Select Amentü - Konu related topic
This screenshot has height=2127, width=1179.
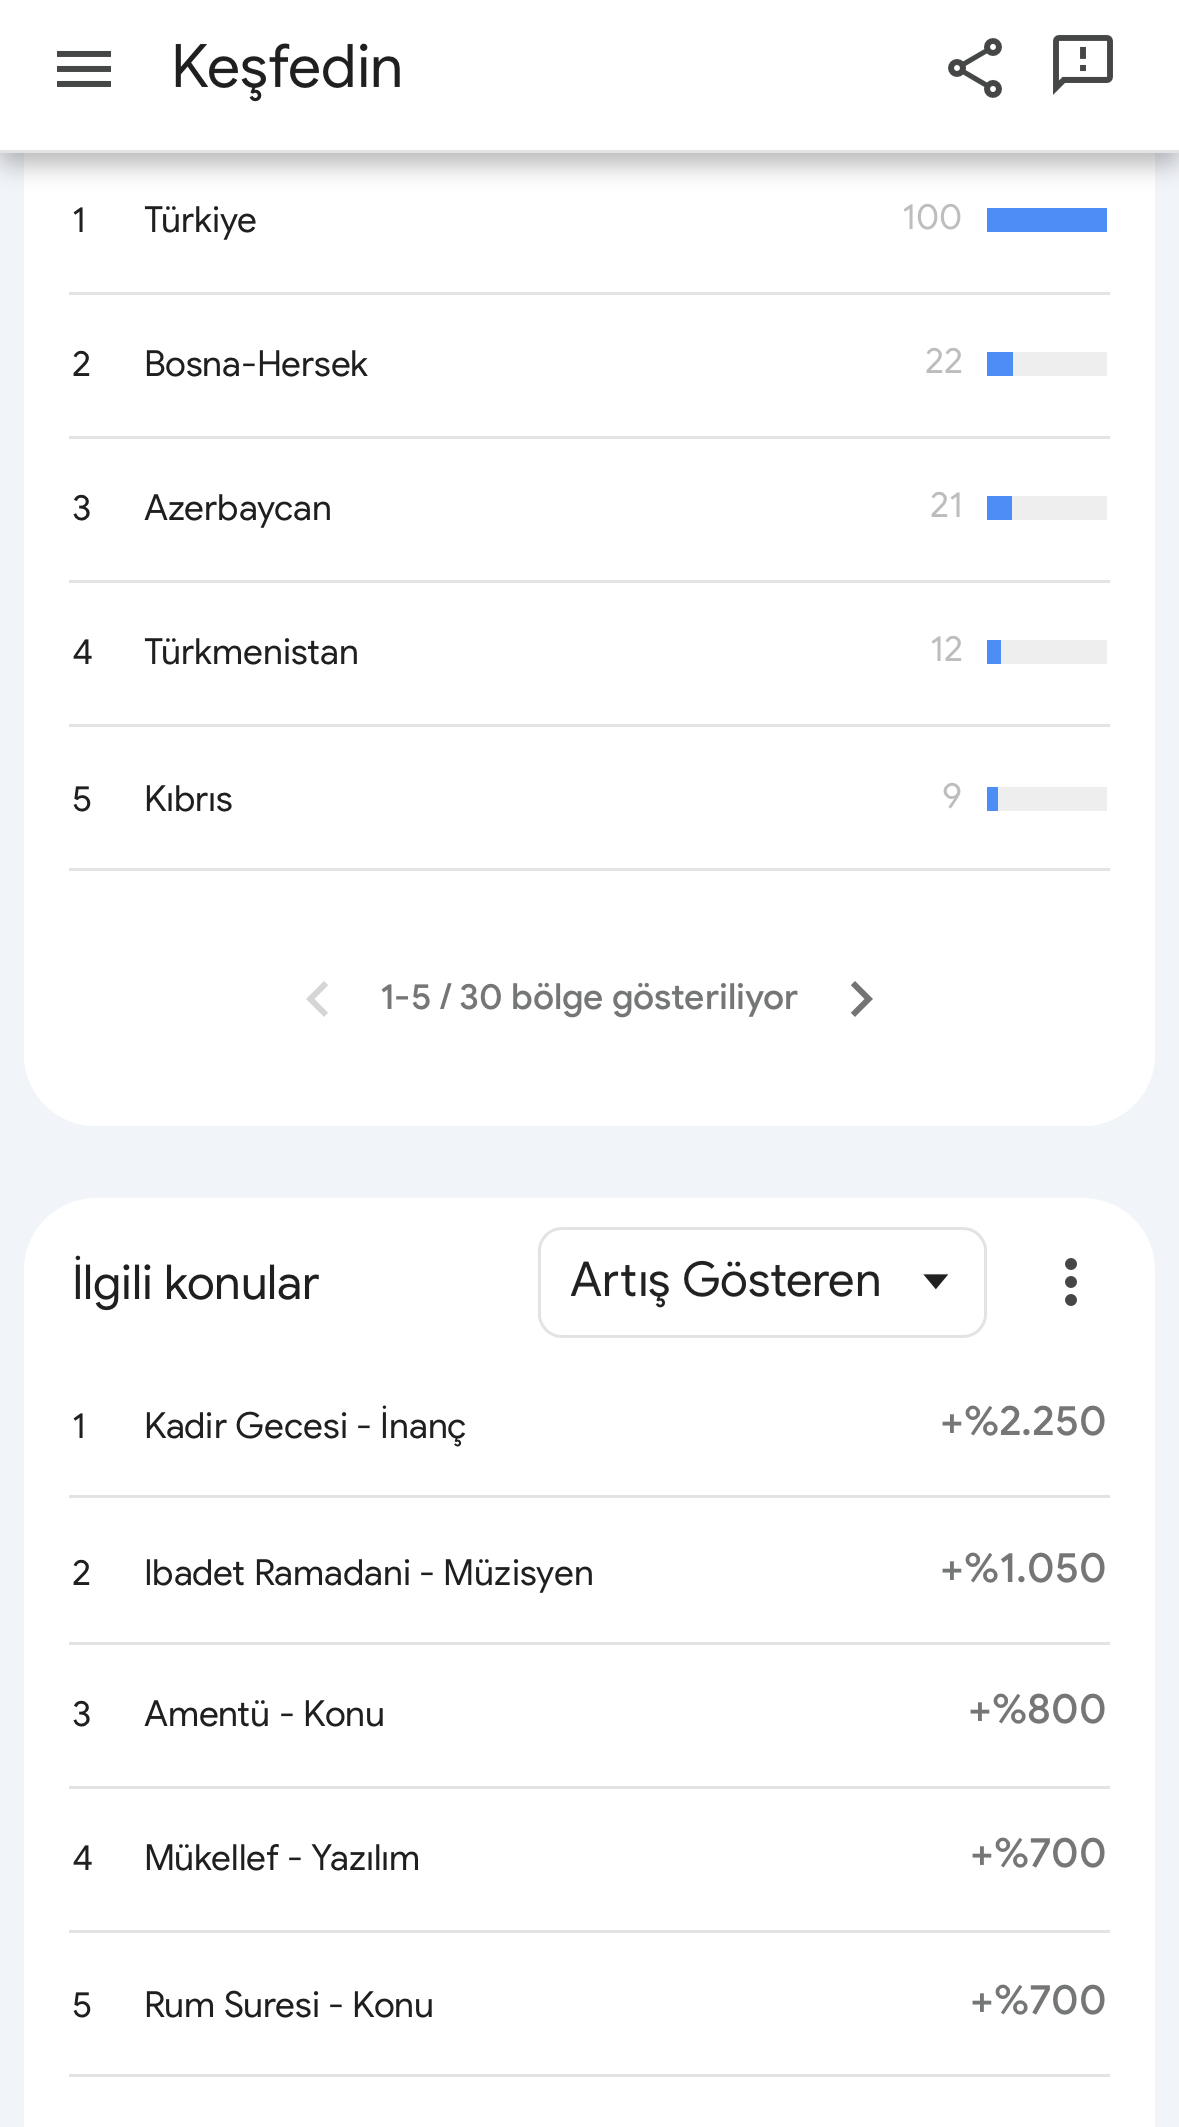[x=589, y=1714]
